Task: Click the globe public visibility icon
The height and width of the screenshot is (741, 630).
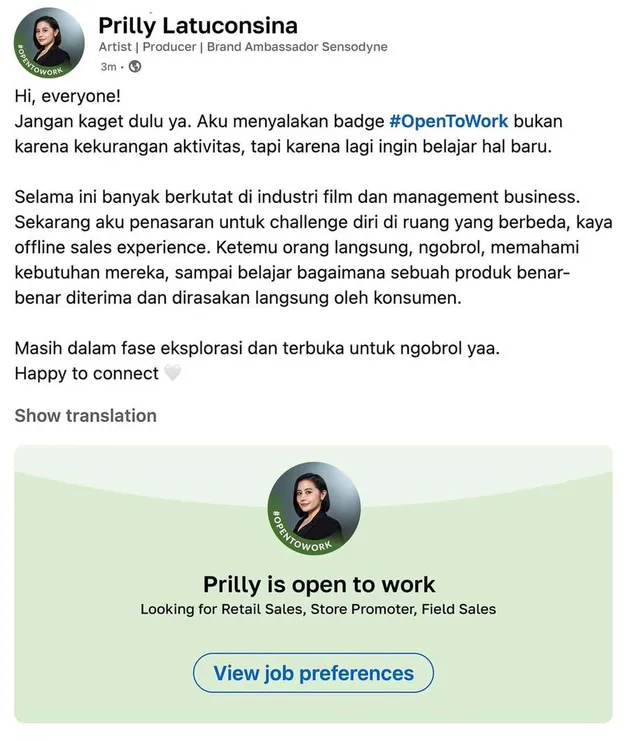Action: [x=136, y=67]
